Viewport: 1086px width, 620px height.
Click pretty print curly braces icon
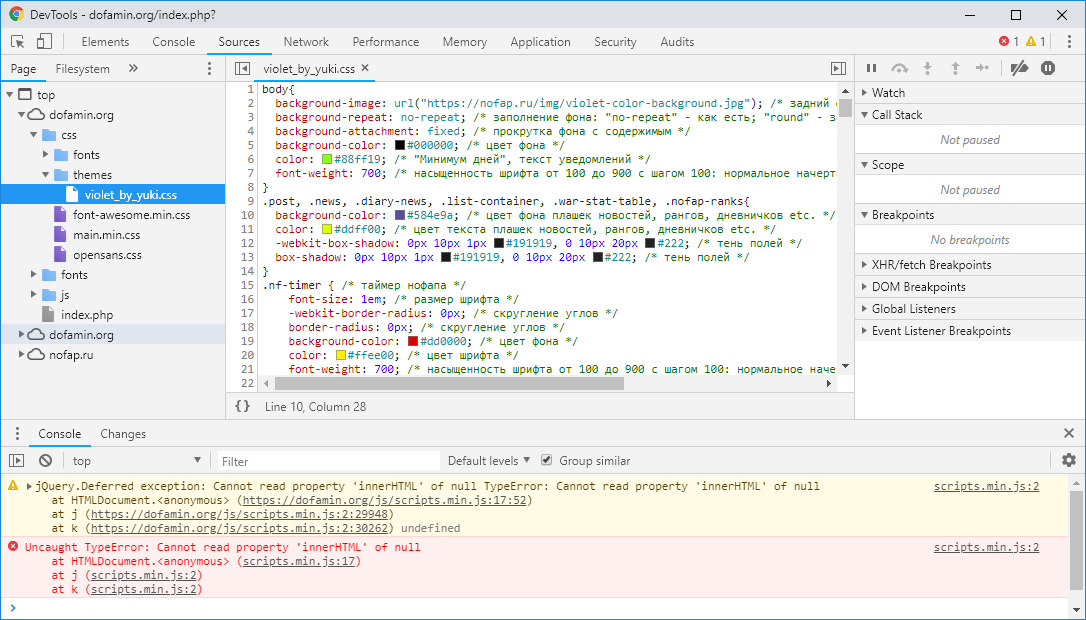click(242, 406)
